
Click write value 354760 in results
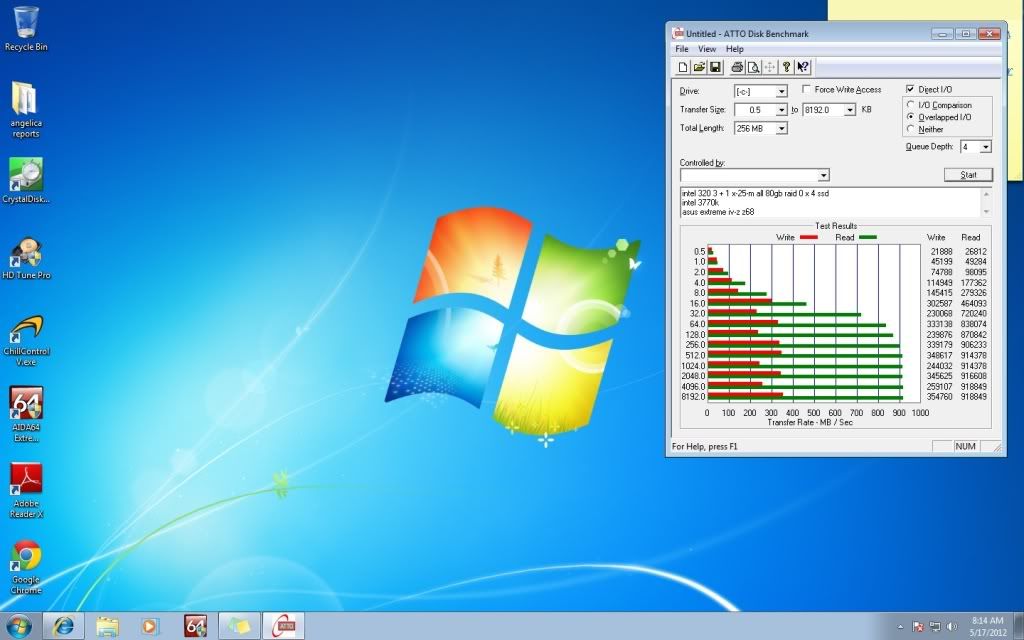click(939, 396)
